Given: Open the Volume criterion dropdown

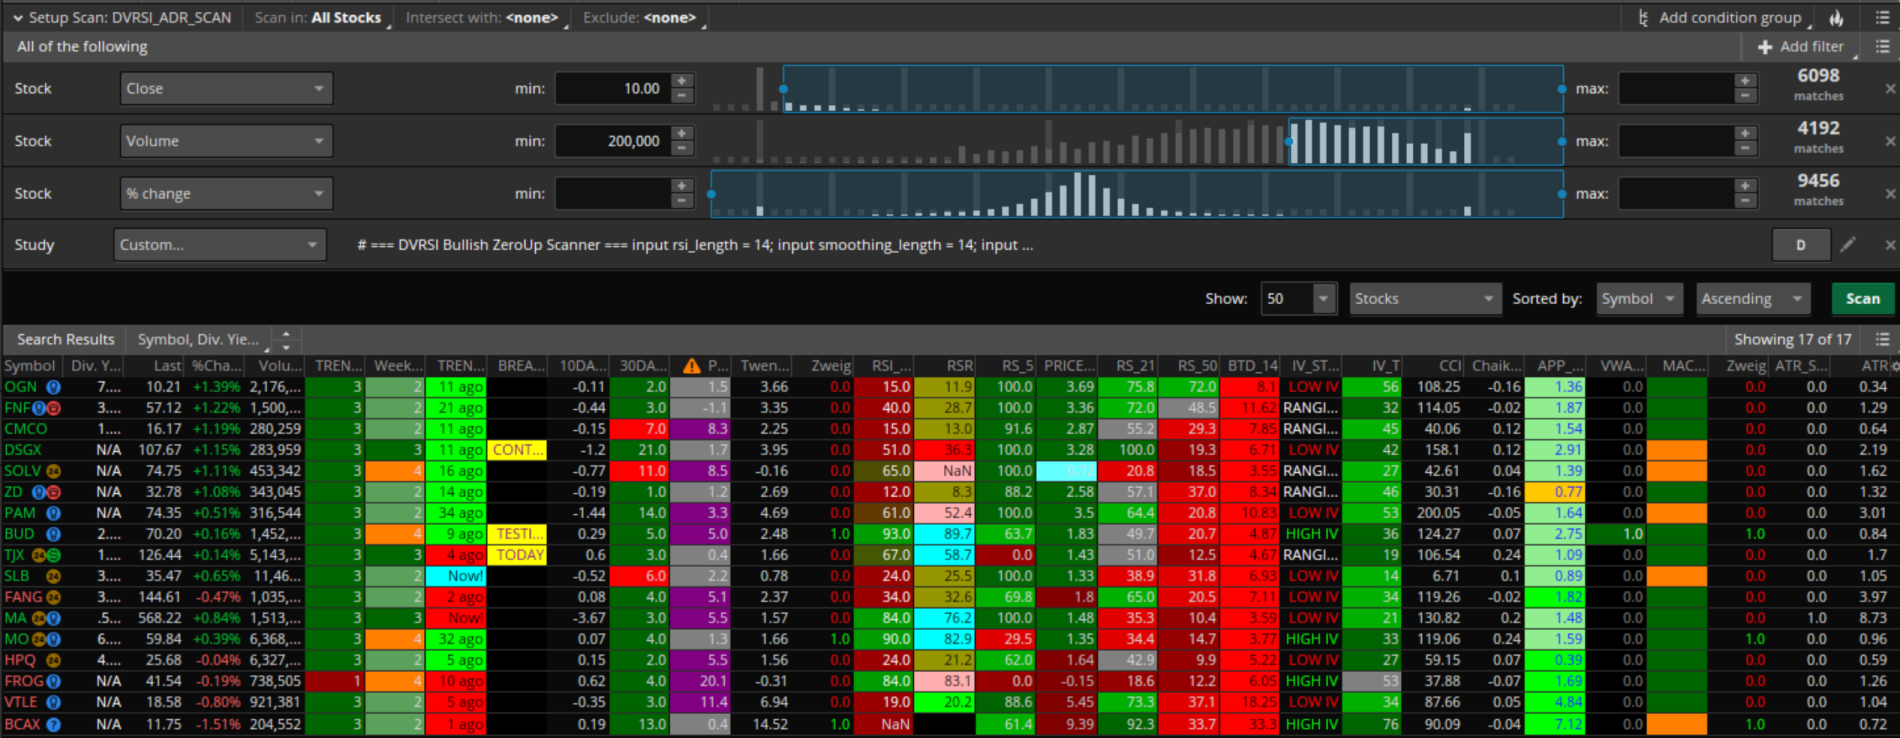Looking at the screenshot, I should click(x=226, y=141).
